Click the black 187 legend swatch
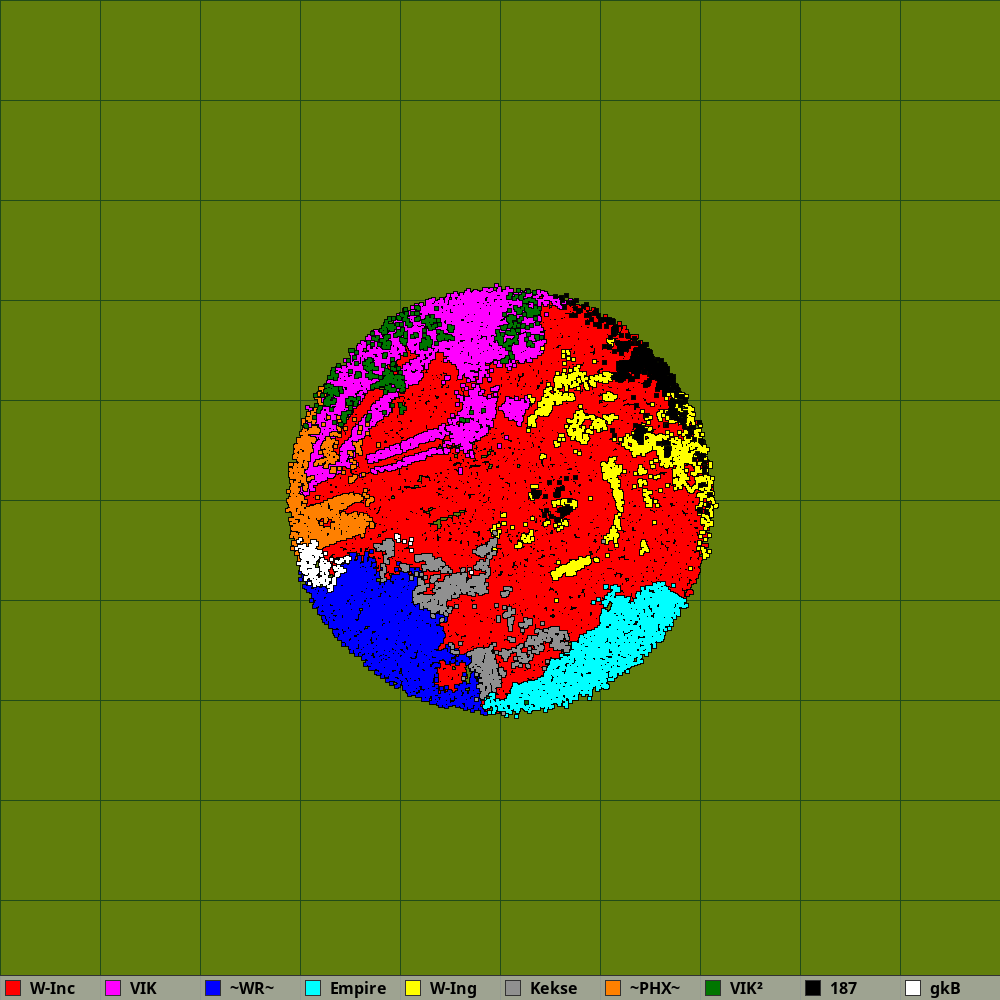Viewport: 1000px width, 1000px height. click(813, 988)
